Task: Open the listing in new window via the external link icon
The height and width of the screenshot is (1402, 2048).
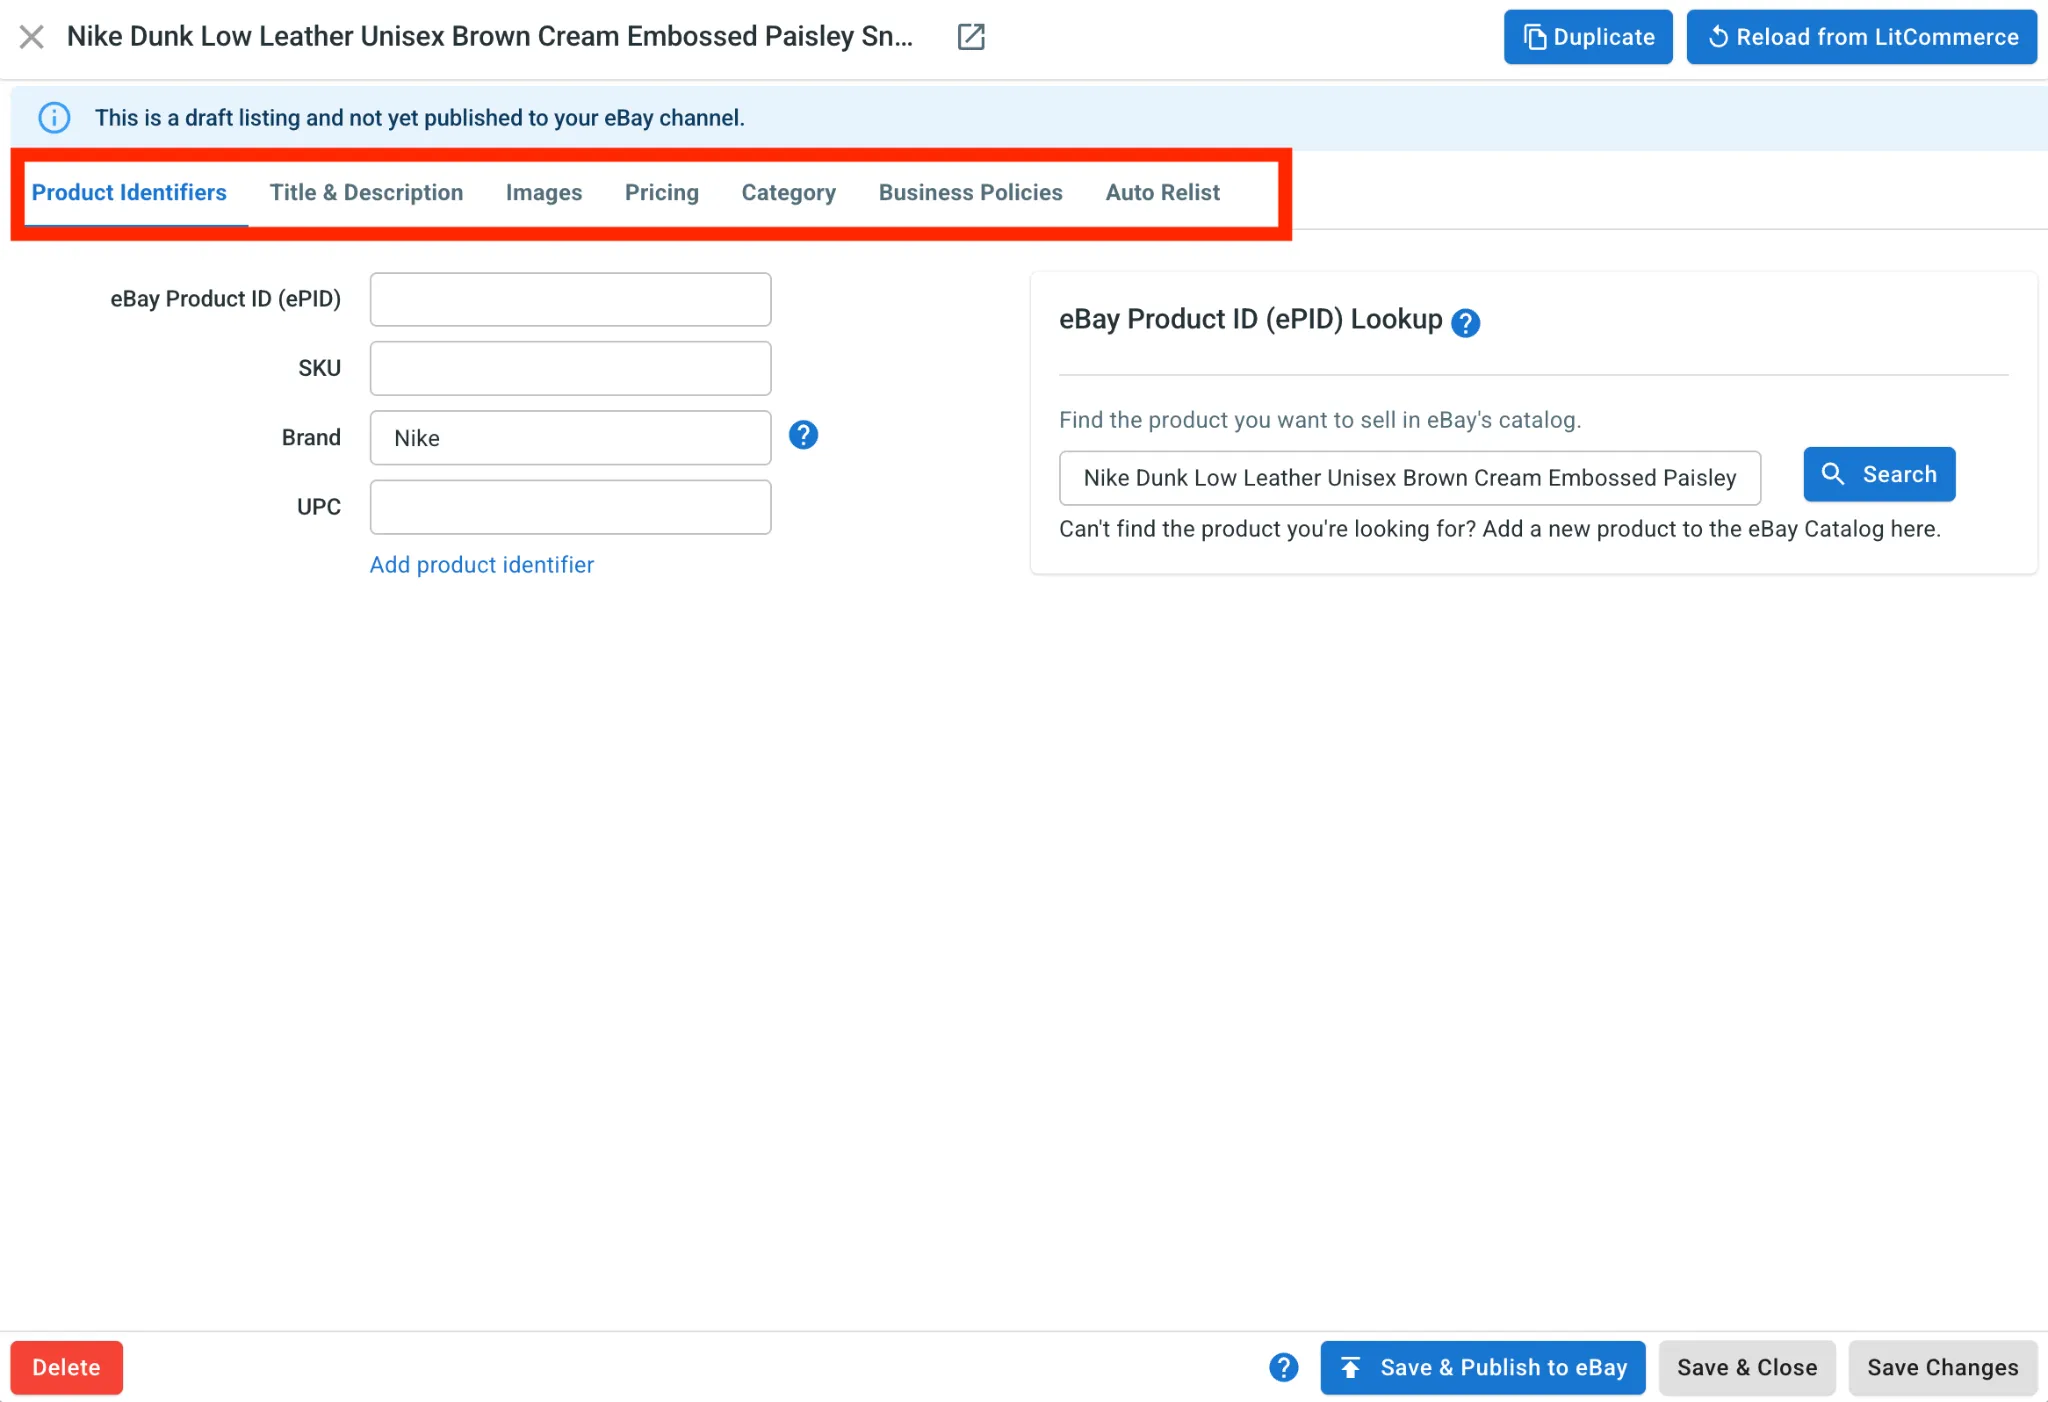Action: (971, 37)
